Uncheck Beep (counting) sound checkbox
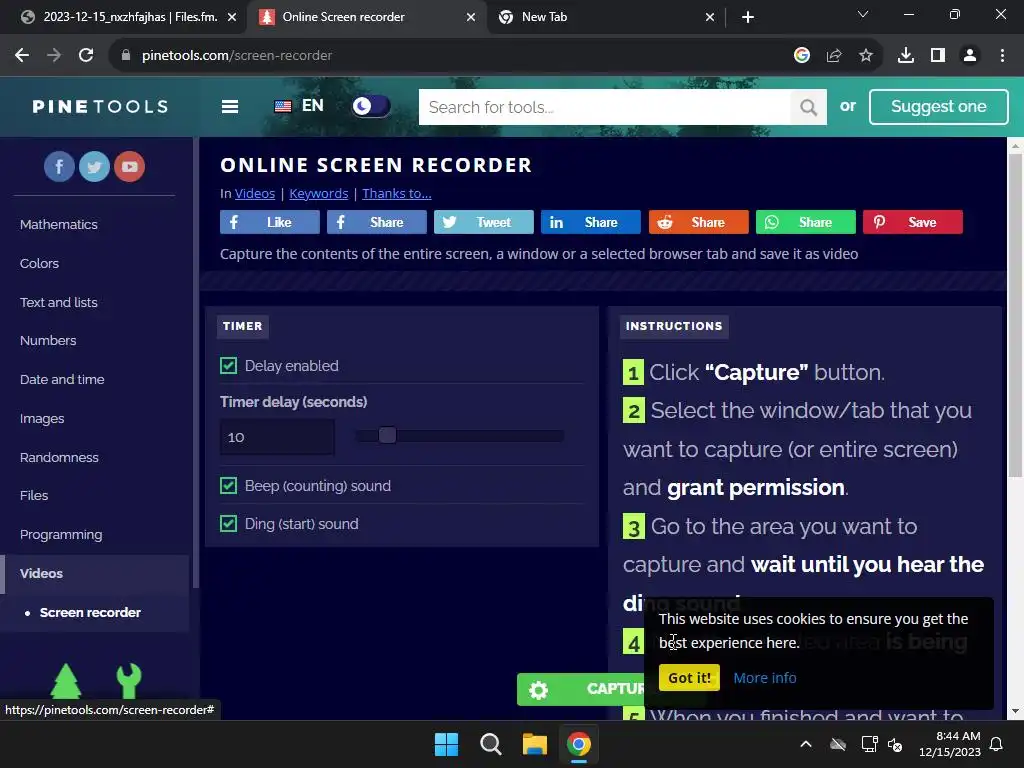The width and height of the screenshot is (1024, 768). point(229,486)
